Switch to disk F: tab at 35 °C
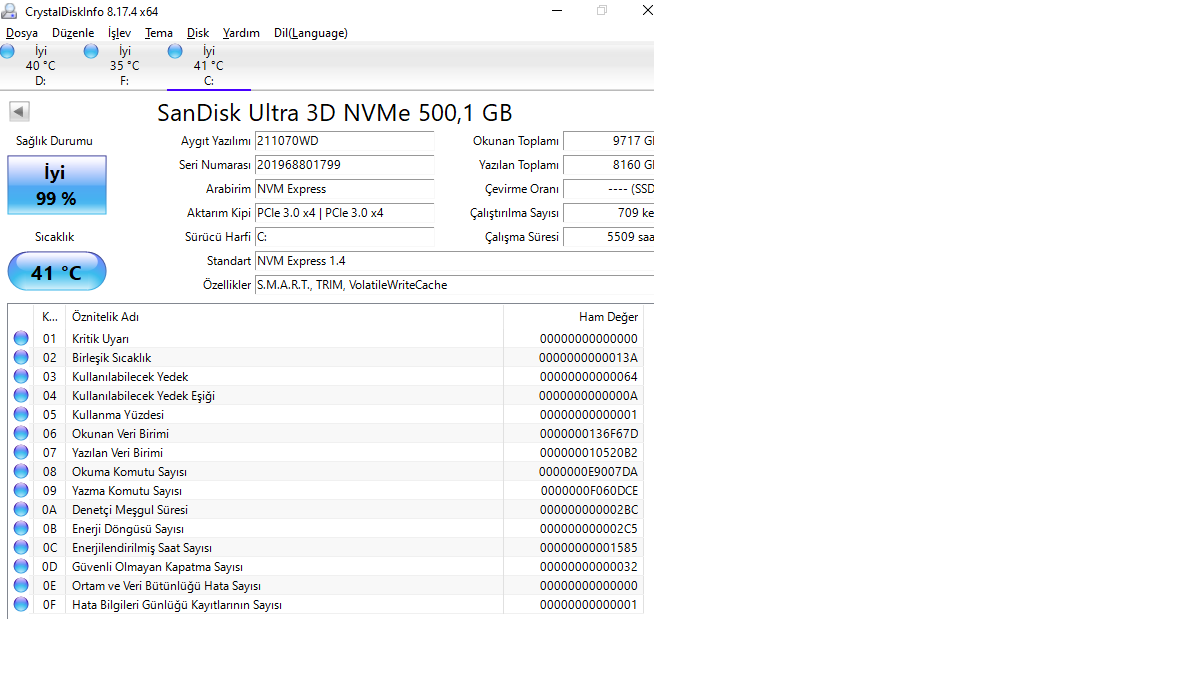This screenshot has width=1195, height=696. coord(125,66)
